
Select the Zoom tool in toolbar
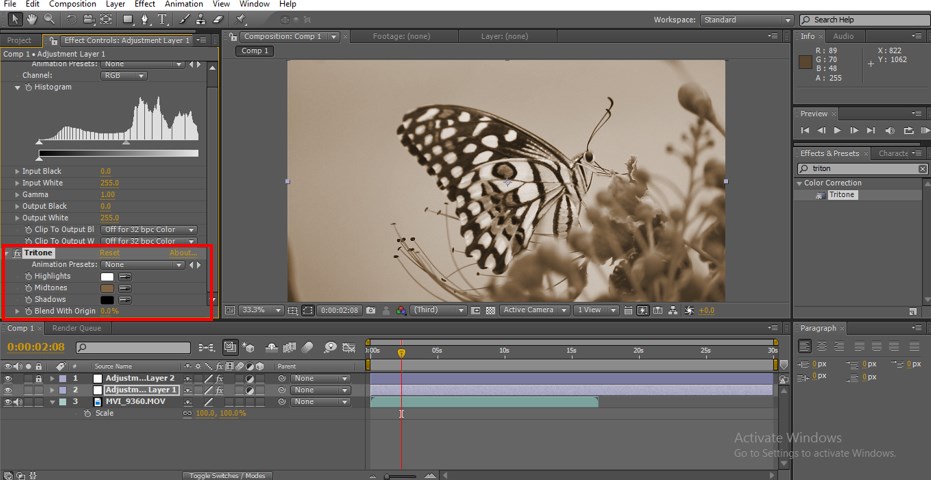(x=48, y=19)
